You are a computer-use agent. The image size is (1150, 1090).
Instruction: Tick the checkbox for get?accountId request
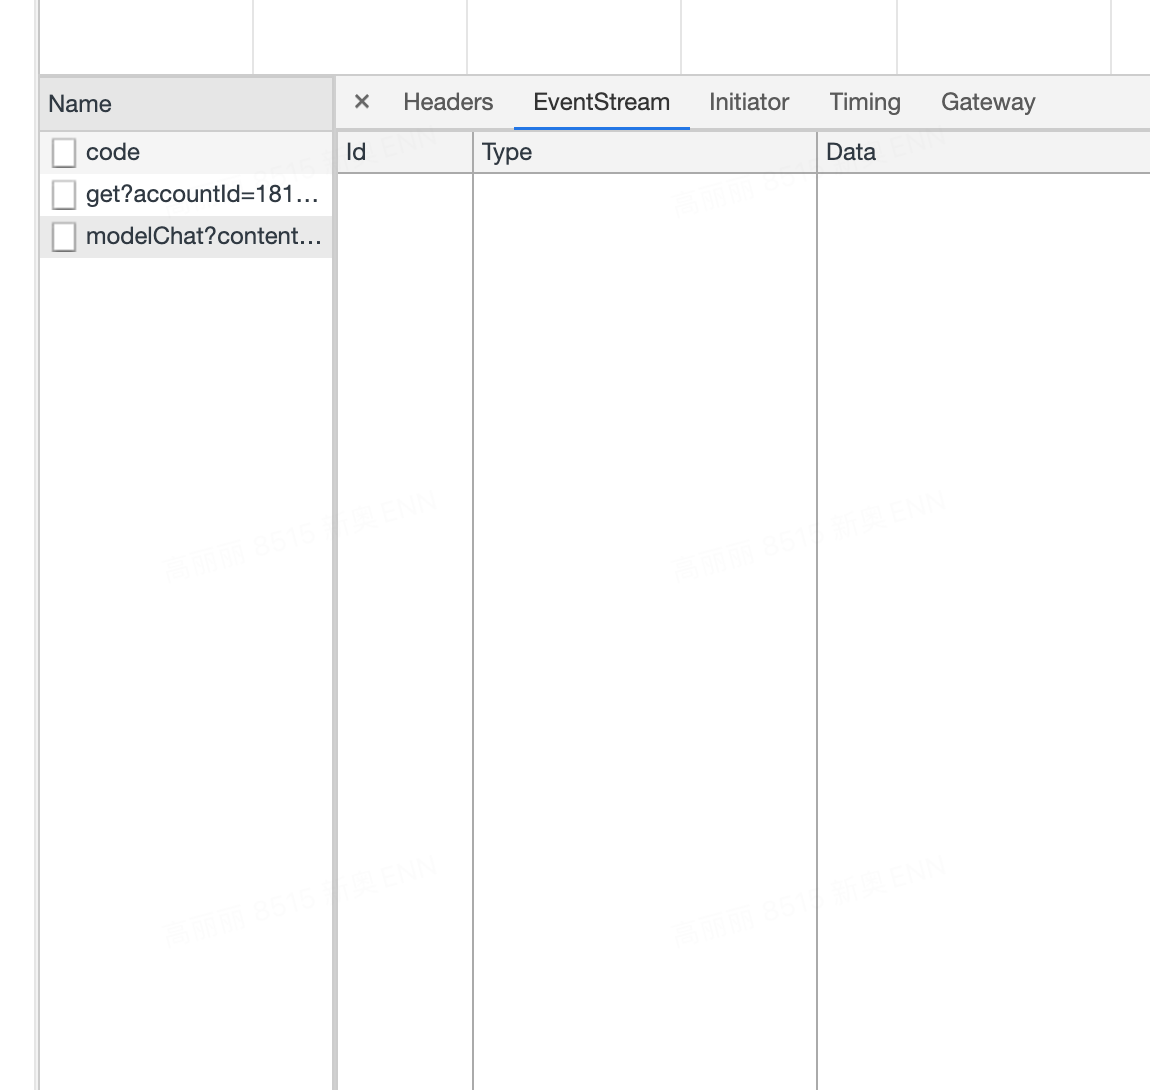pos(64,195)
